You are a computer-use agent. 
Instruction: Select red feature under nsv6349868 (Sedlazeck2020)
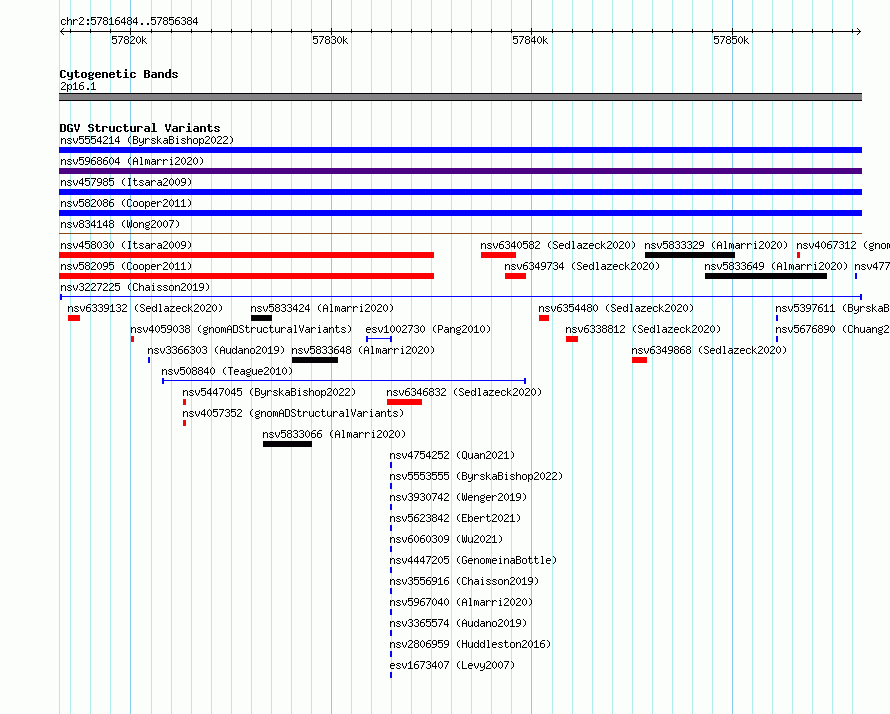[x=639, y=360]
